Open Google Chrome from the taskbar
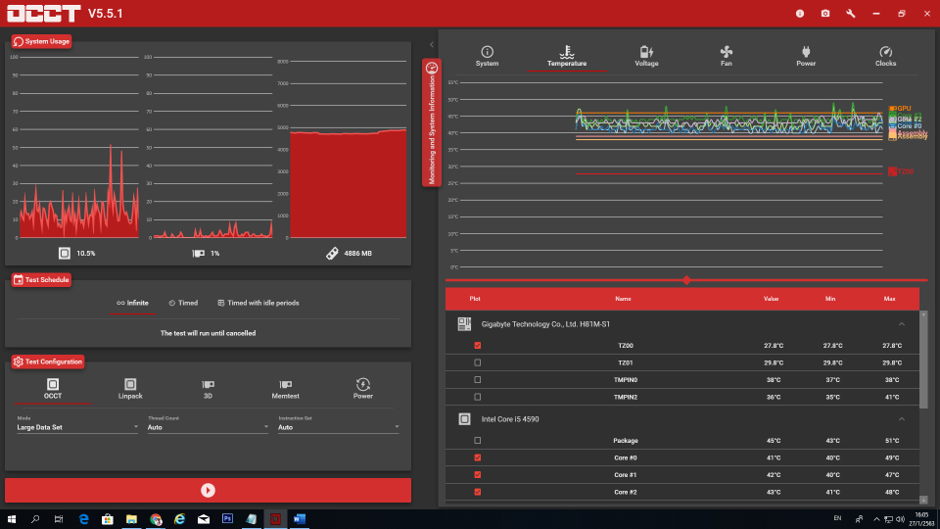Viewport: 940px width, 529px height. pos(156,519)
